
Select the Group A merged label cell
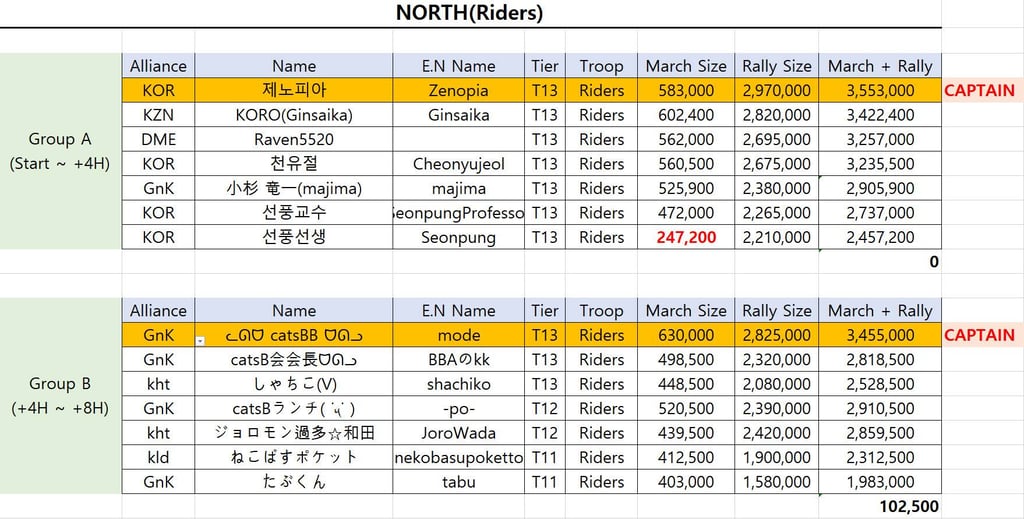[x=60, y=151]
